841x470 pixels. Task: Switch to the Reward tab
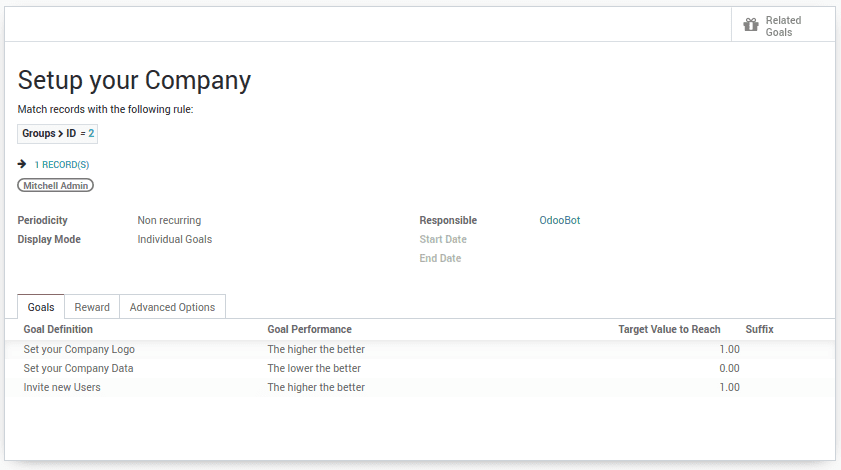point(92,307)
